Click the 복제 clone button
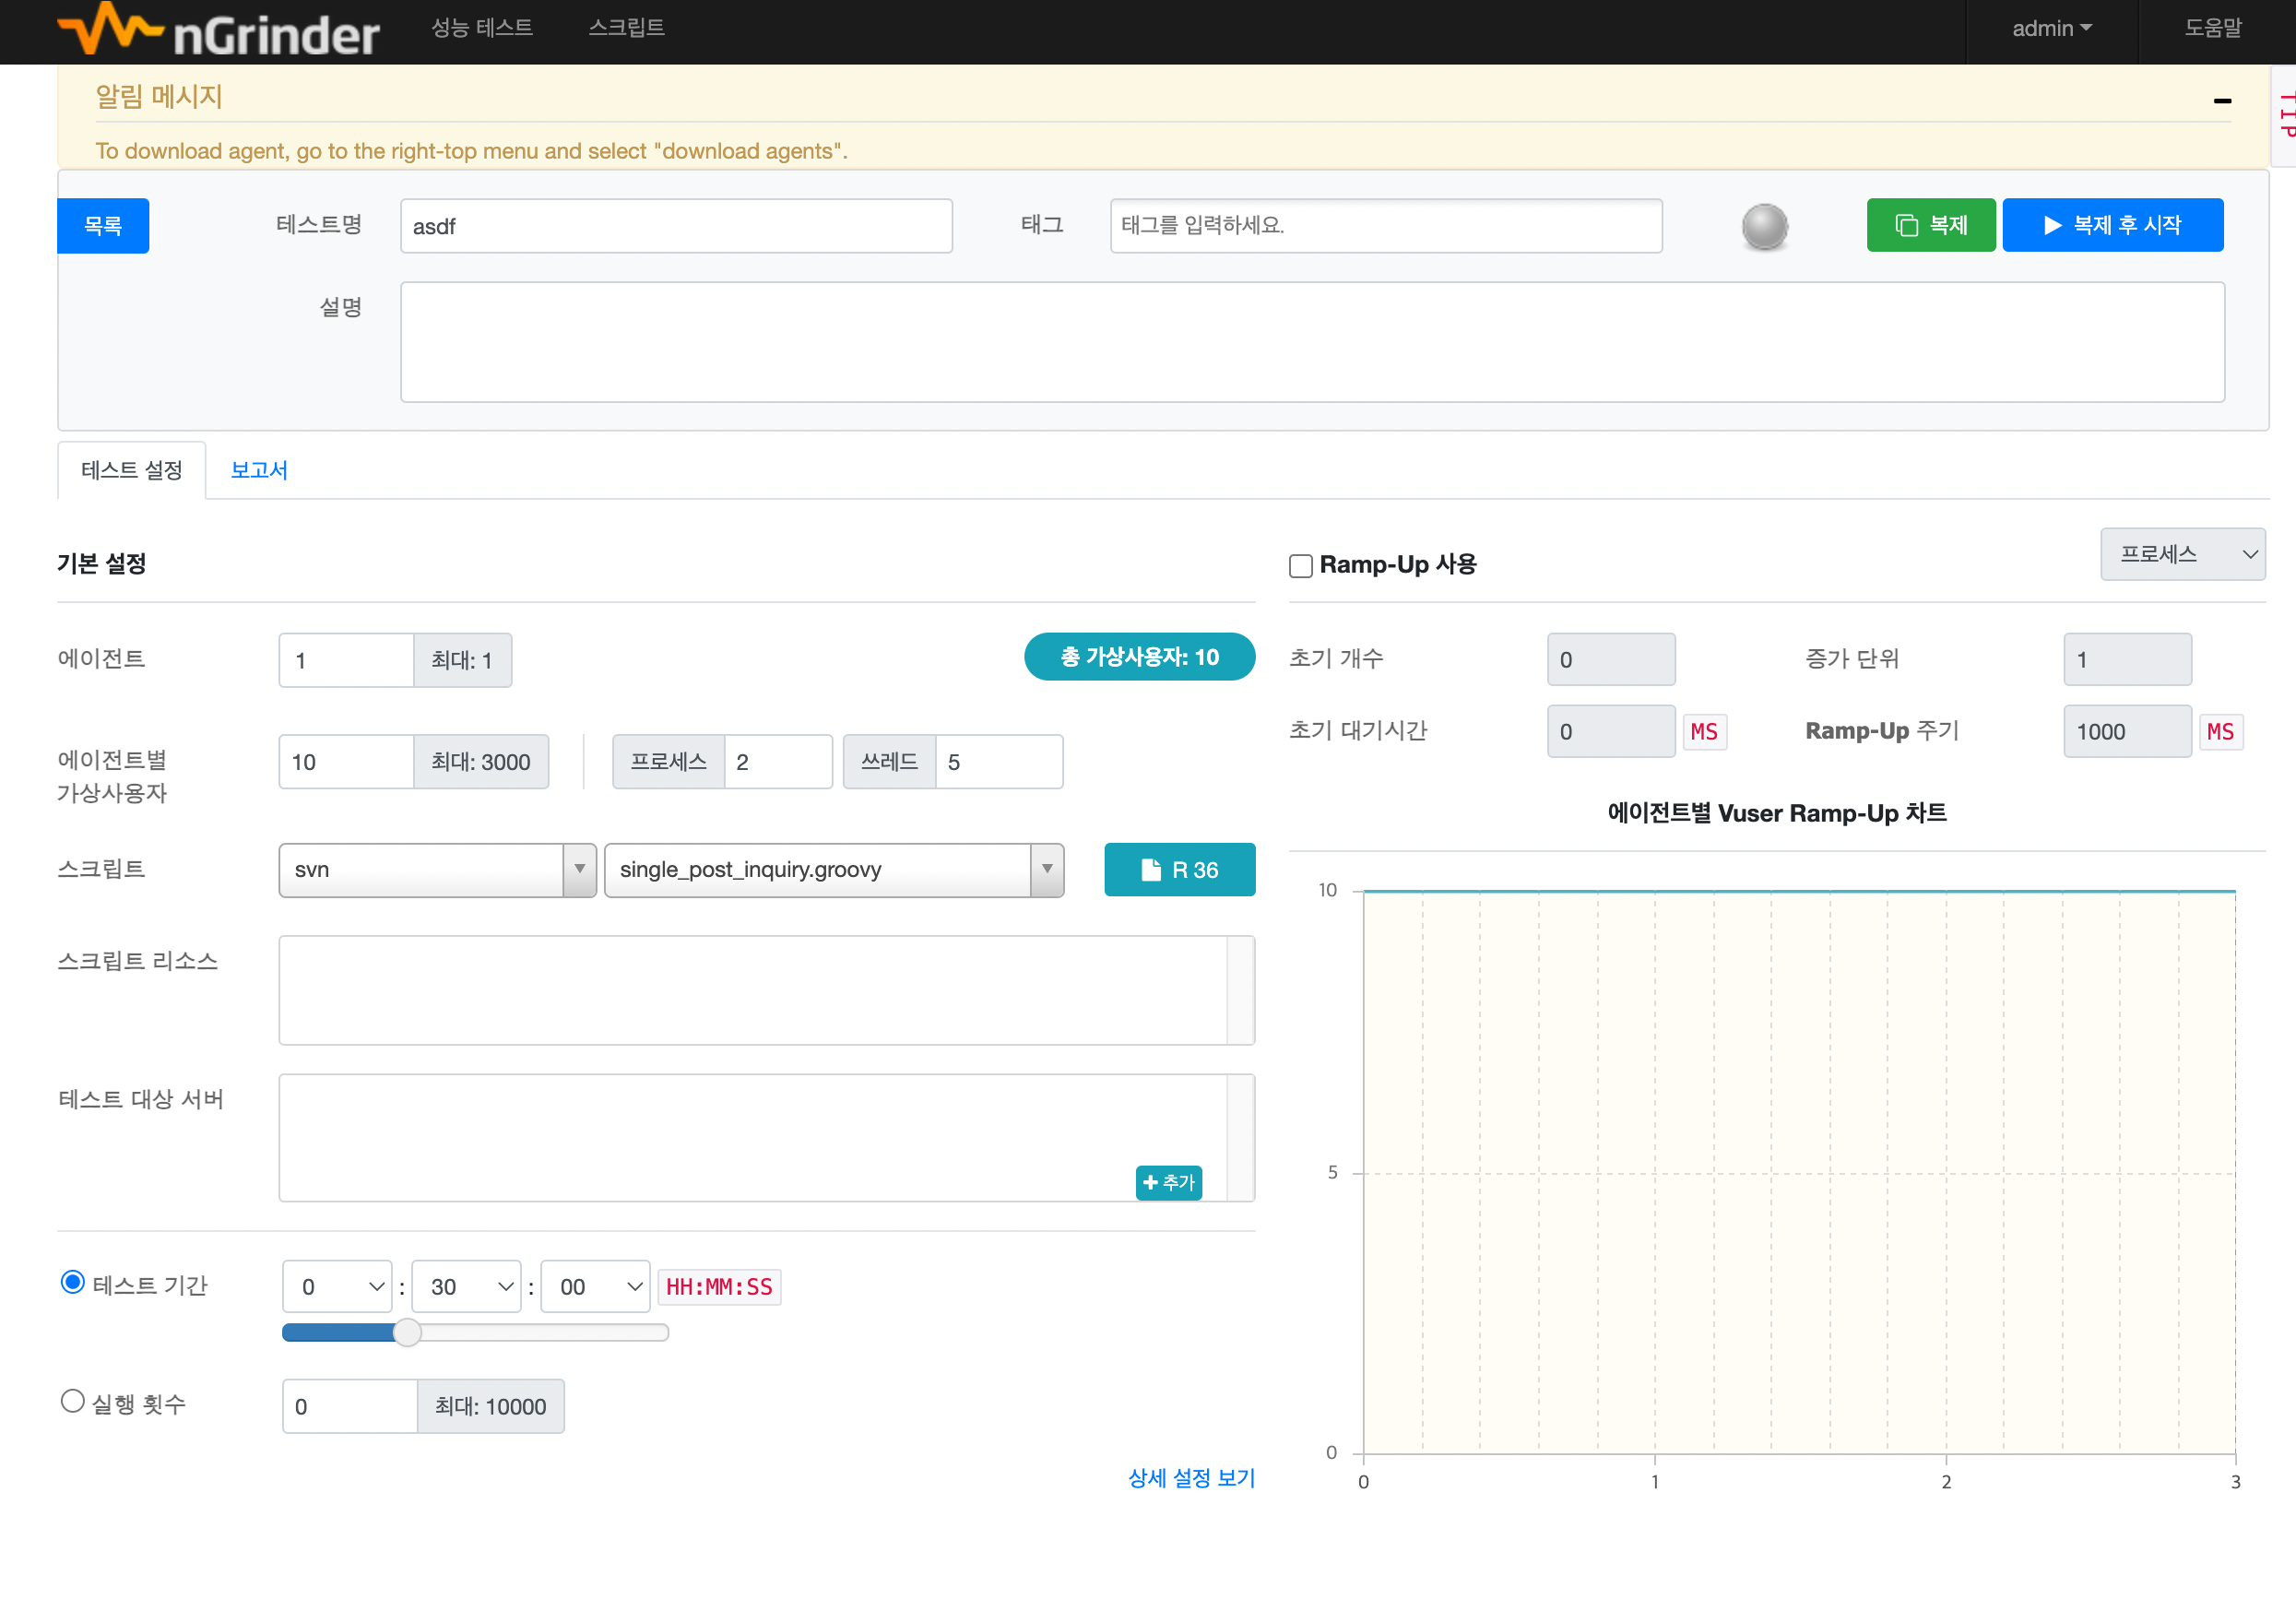Image resolution: width=2296 pixels, height=1599 pixels. (1930, 225)
